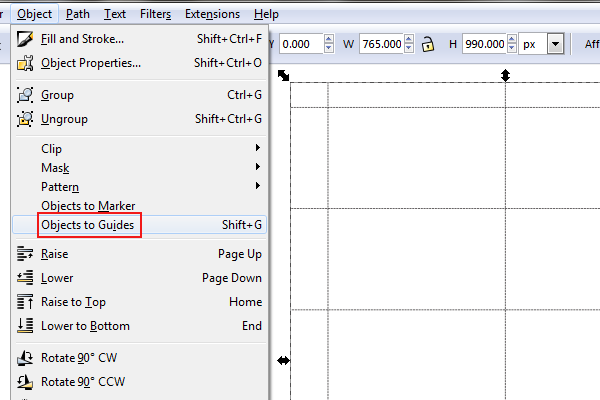The image size is (600, 400).
Task: Click the left-middle horizontal scale handle
Action: [x=284, y=361]
